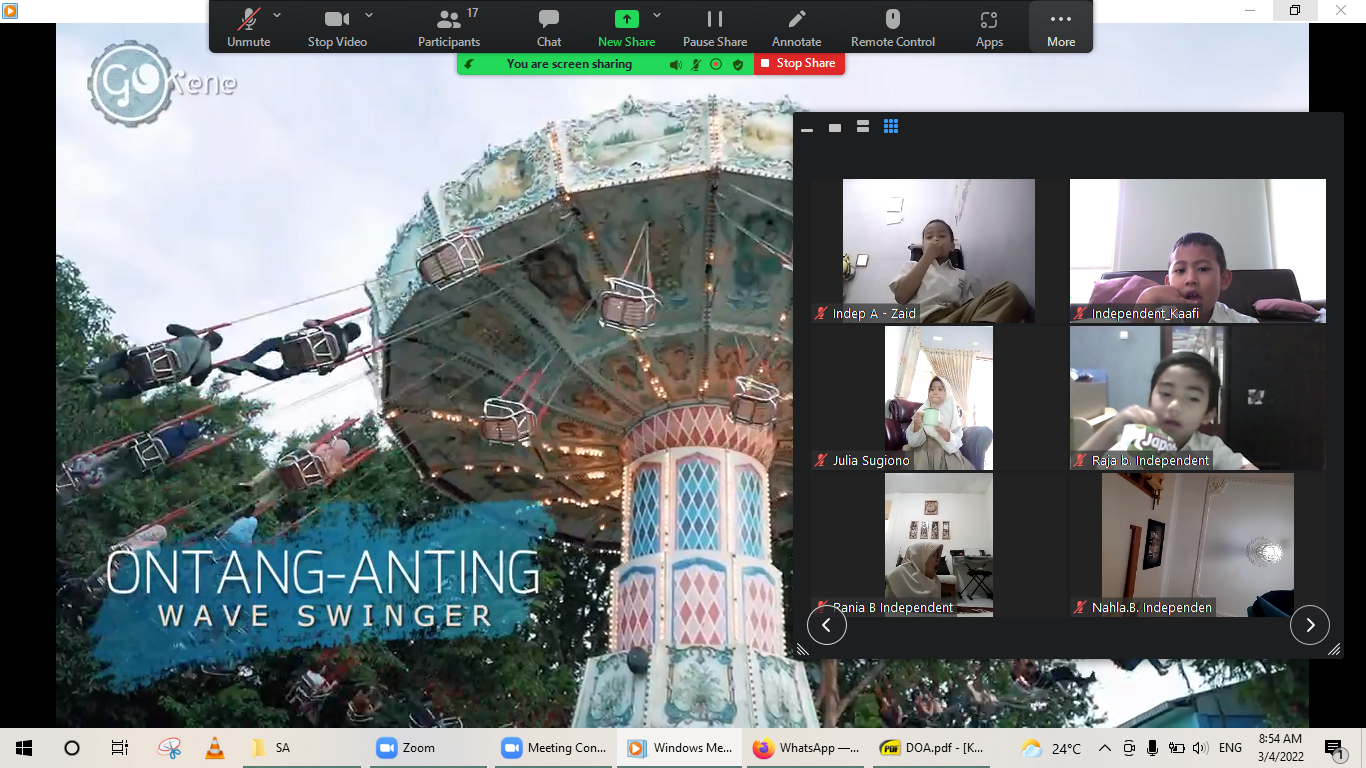Click the Raja b. Independent name label

pyautogui.click(x=1150, y=461)
